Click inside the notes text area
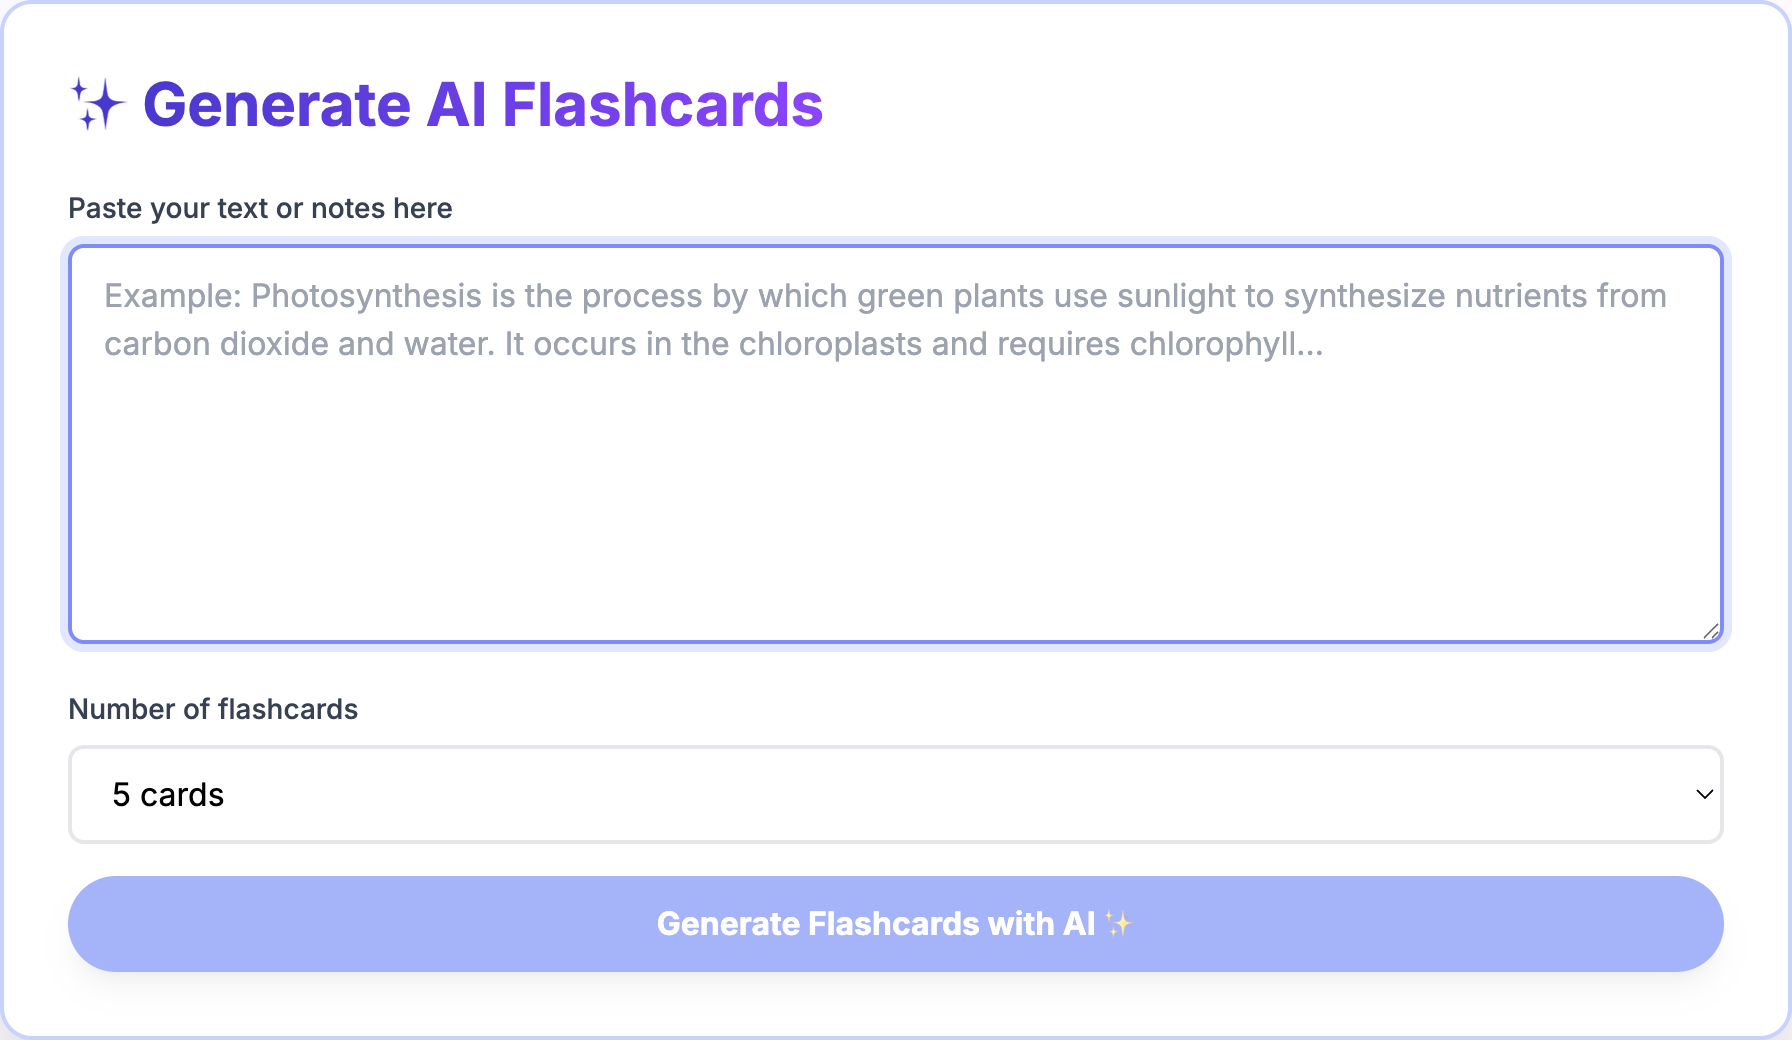The height and width of the screenshot is (1040, 1792). tap(896, 440)
